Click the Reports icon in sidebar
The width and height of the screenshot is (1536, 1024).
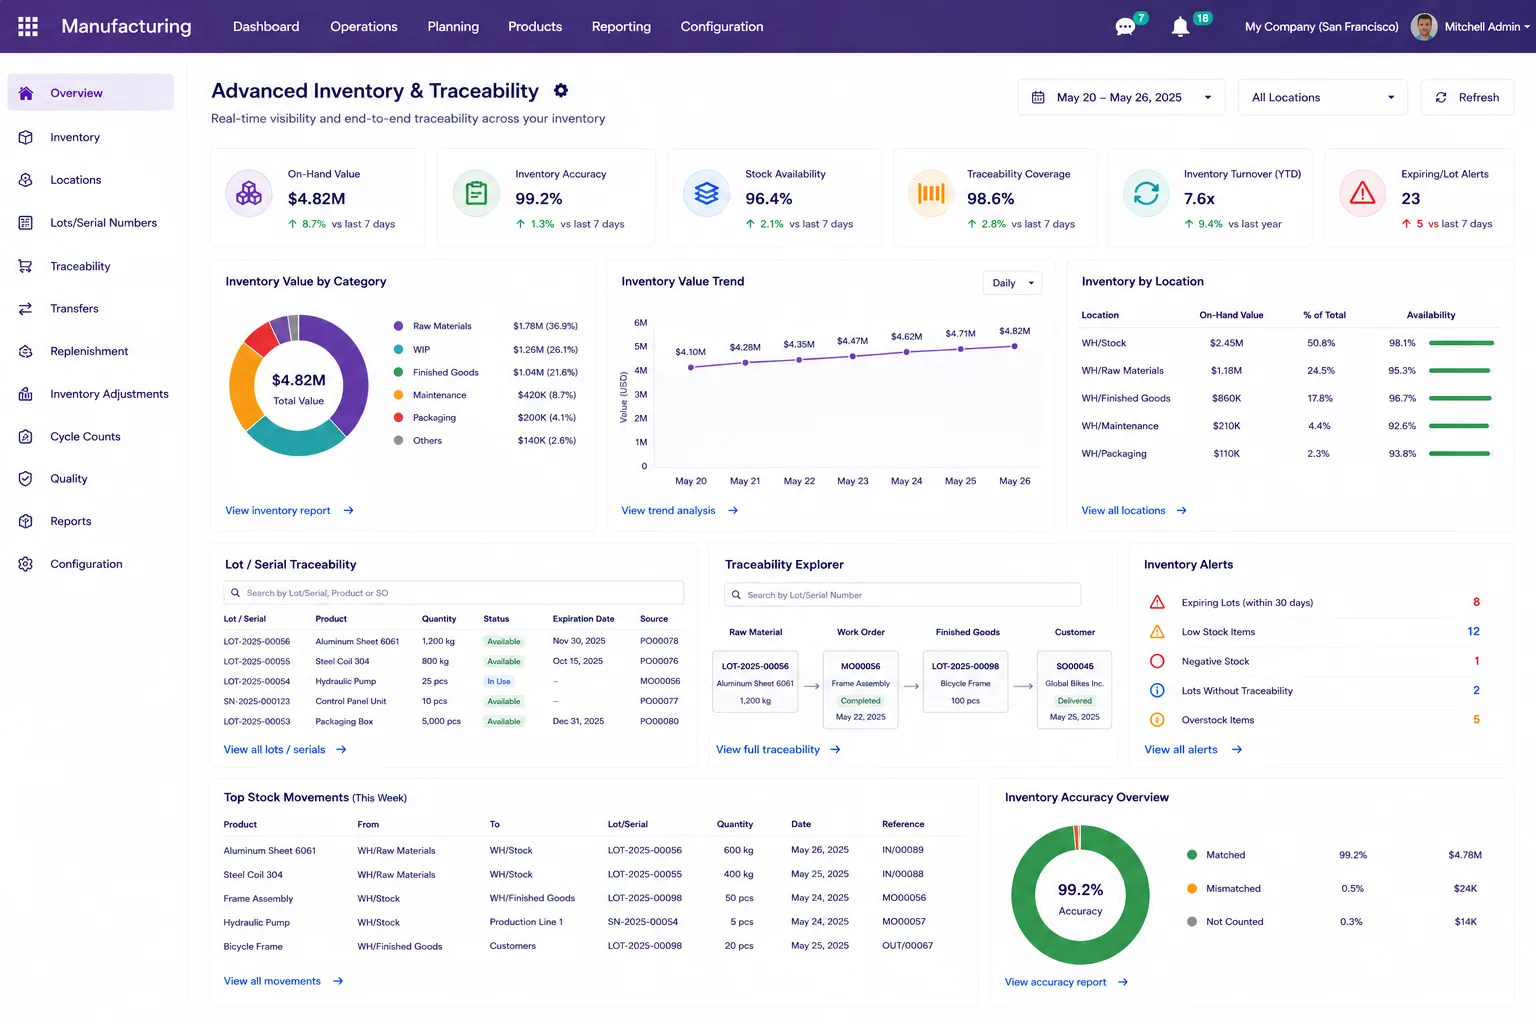pos(26,521)
